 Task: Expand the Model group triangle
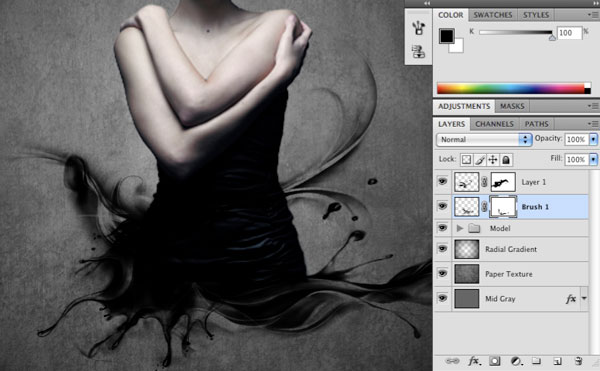(x=460, y=228)
